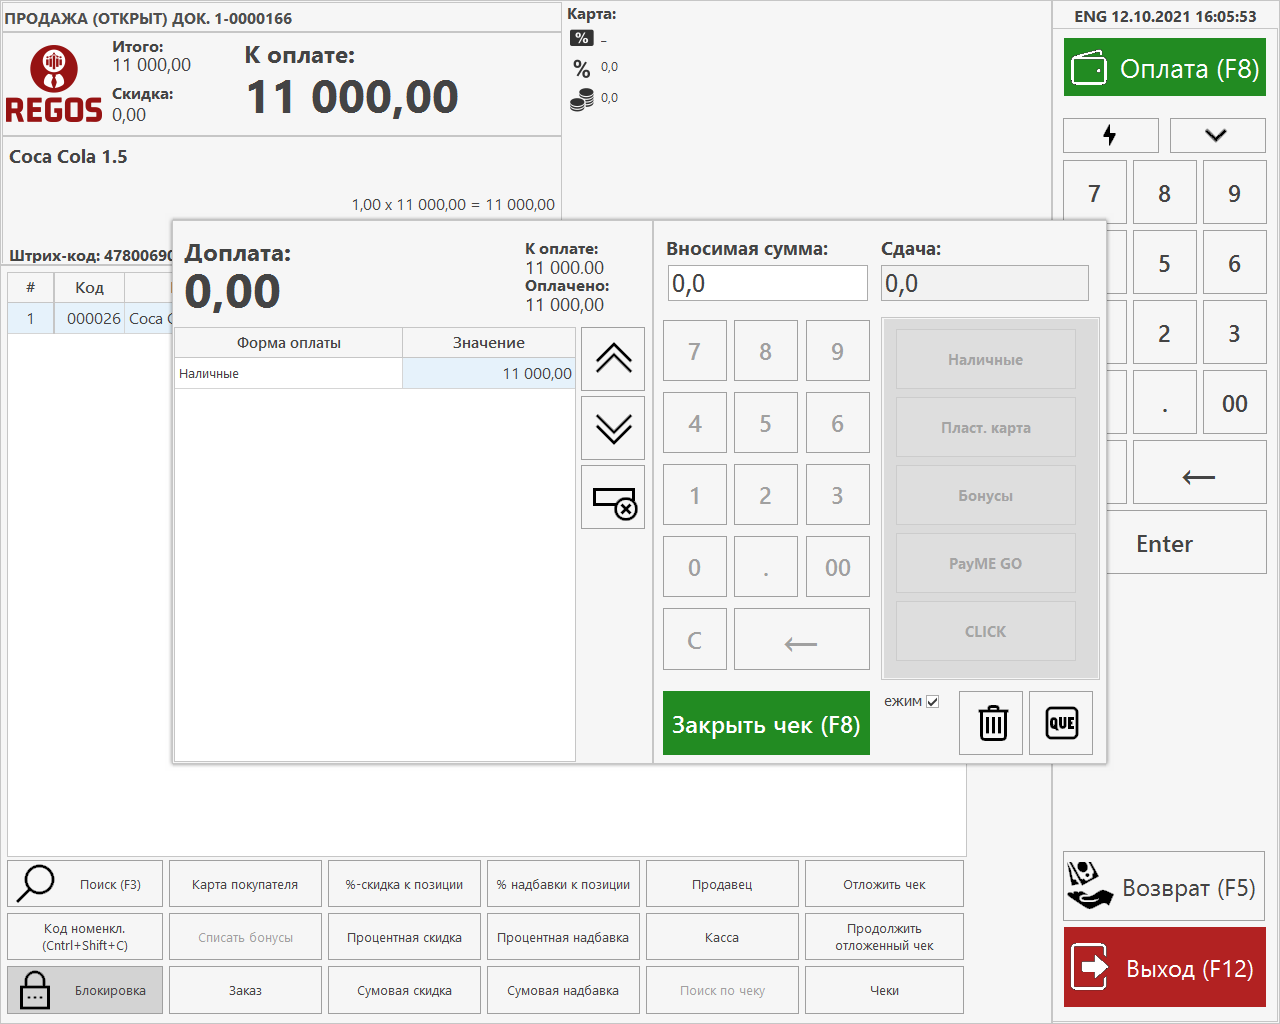Click the Возврат (F5) button
The width and height of the screenshot is (1280, 1024).
click(x=1164, y=887)
